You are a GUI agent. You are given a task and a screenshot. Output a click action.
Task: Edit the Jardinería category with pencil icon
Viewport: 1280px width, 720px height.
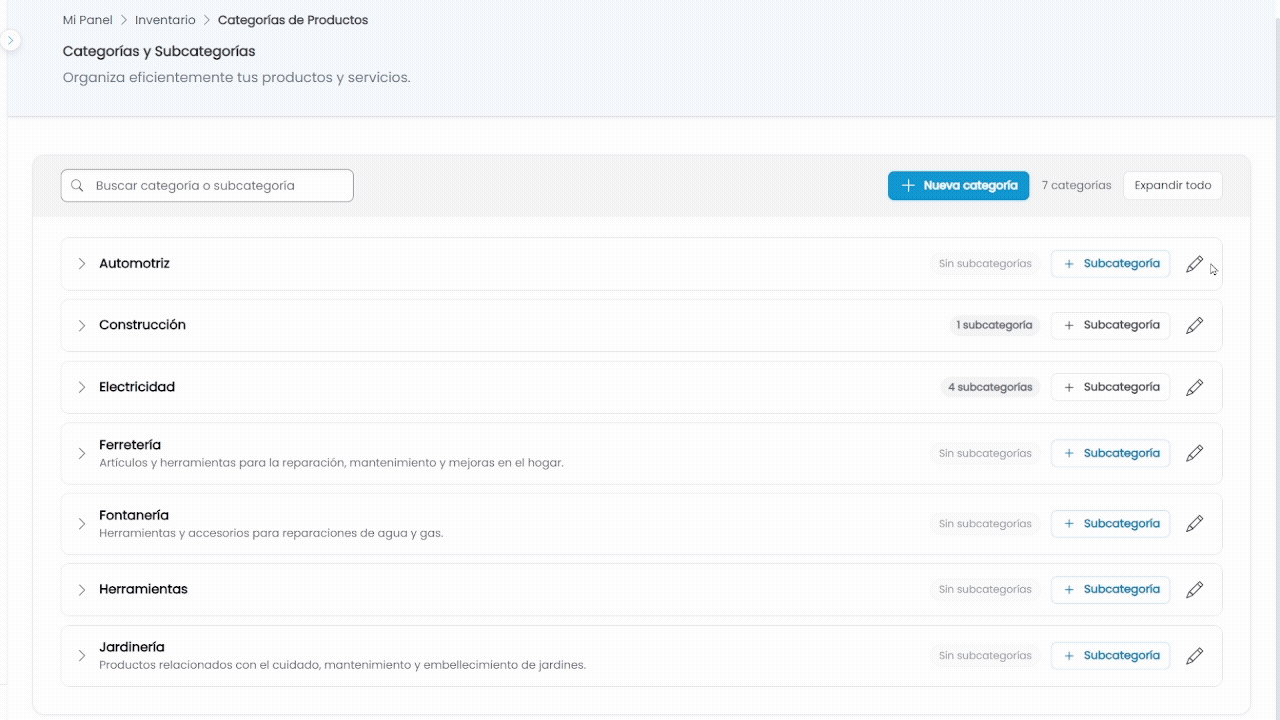[1194, 656]
